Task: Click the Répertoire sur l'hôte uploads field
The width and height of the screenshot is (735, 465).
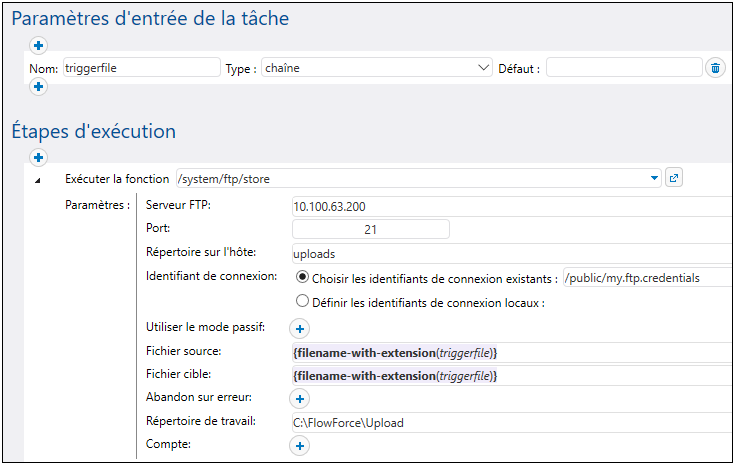Action: pyautogui.click(x=510, y=254)
